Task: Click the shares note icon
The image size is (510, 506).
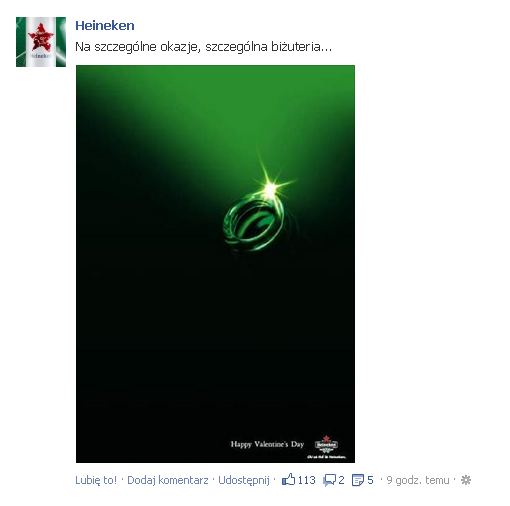Action: pos(358,480)
